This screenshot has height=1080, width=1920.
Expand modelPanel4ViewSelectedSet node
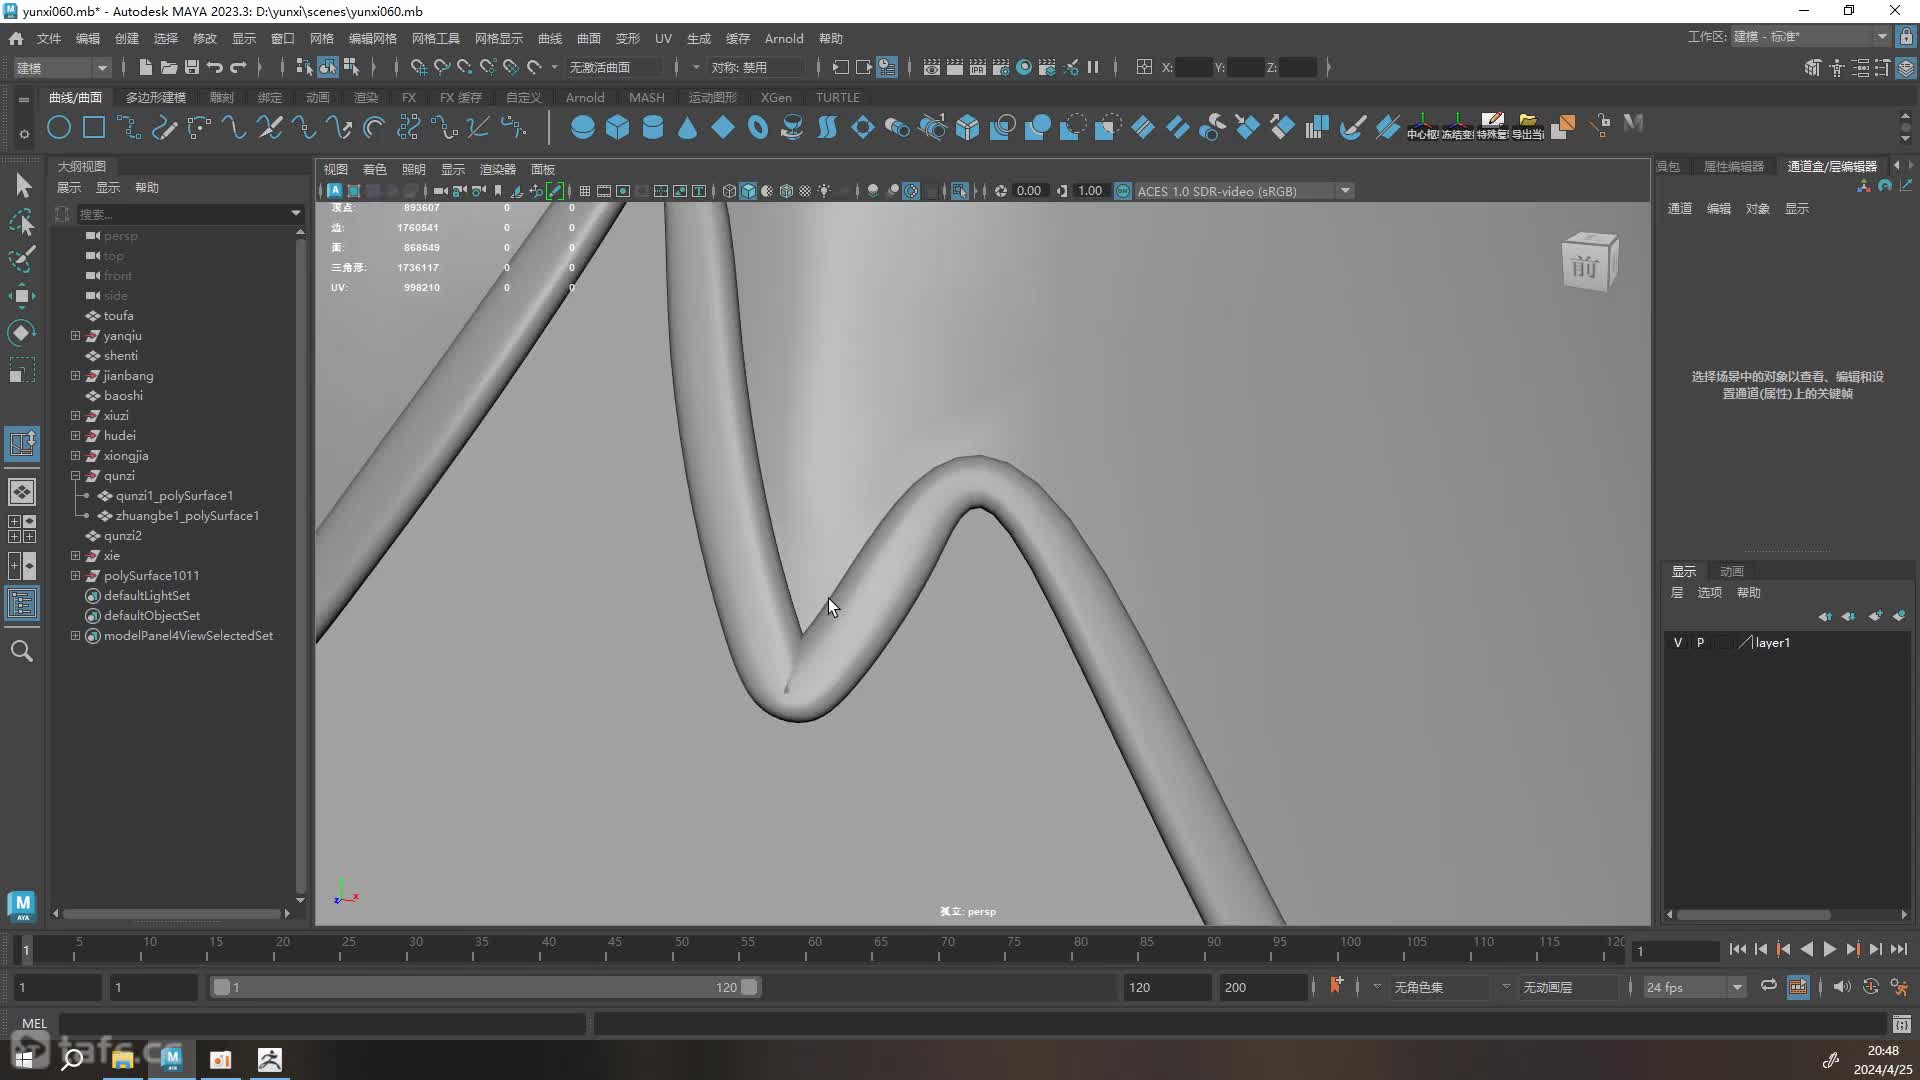coord(75,636)
